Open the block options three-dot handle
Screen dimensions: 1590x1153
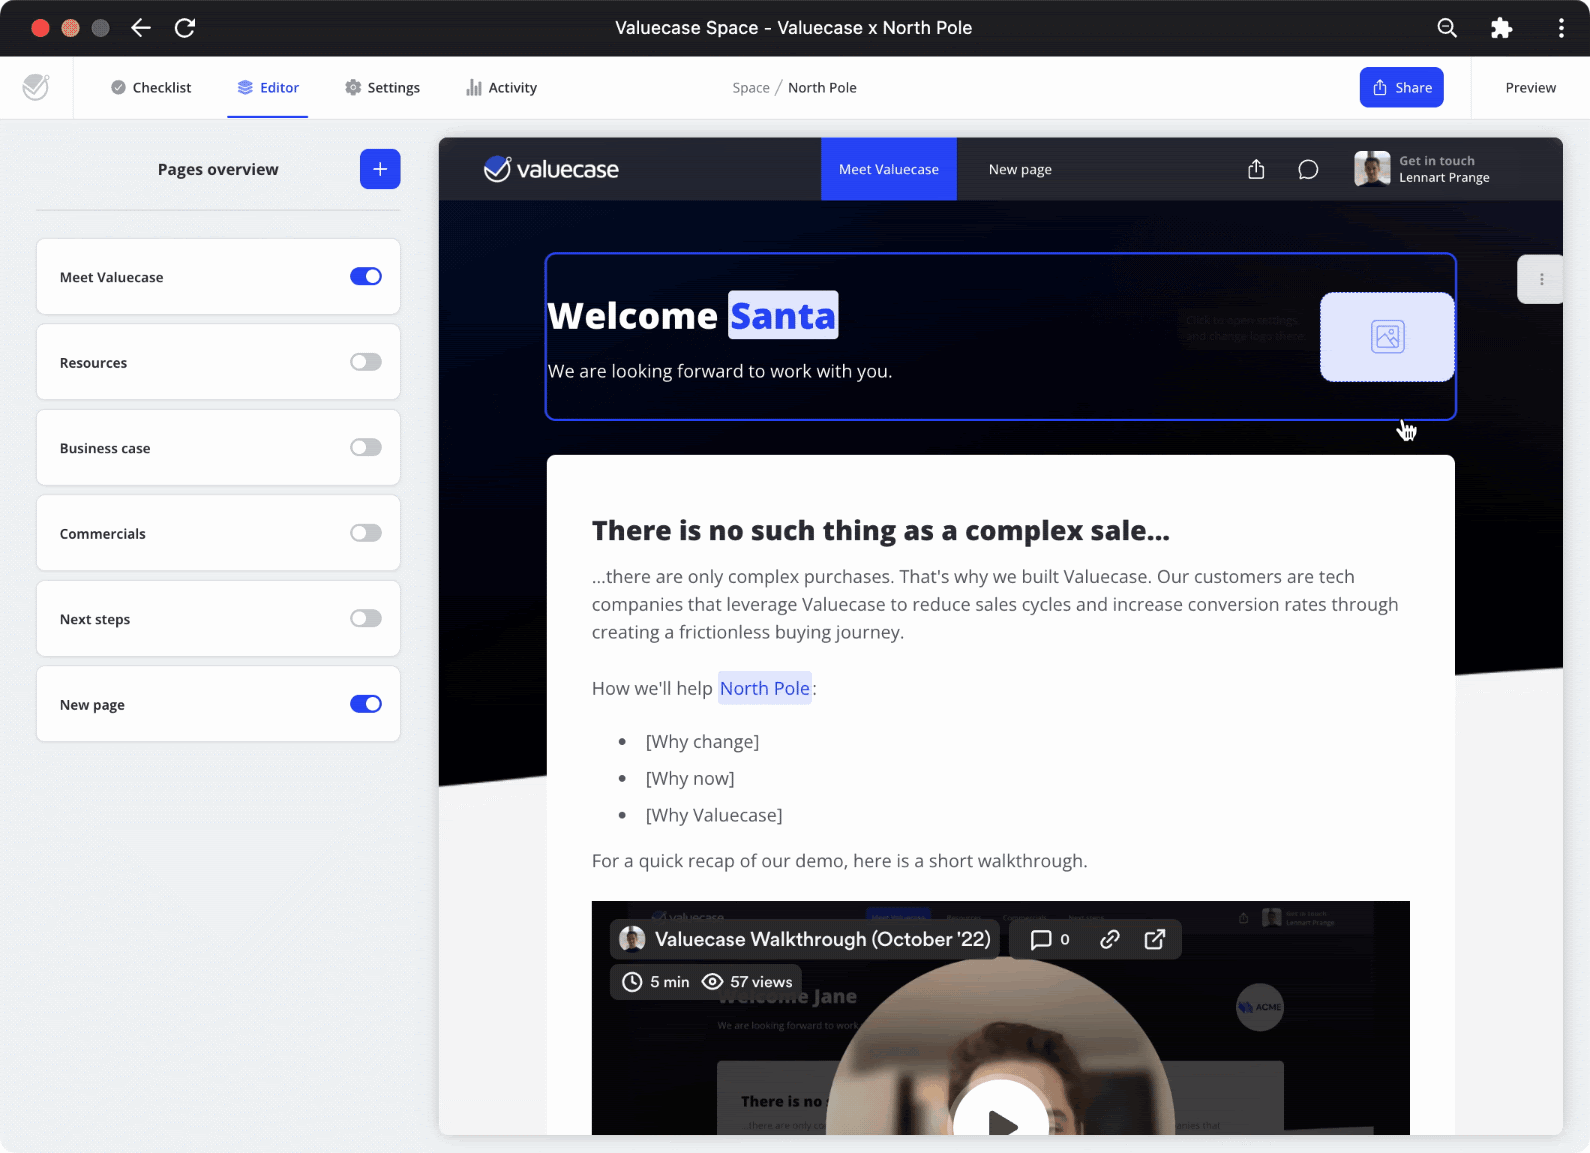pos(1541,280)
